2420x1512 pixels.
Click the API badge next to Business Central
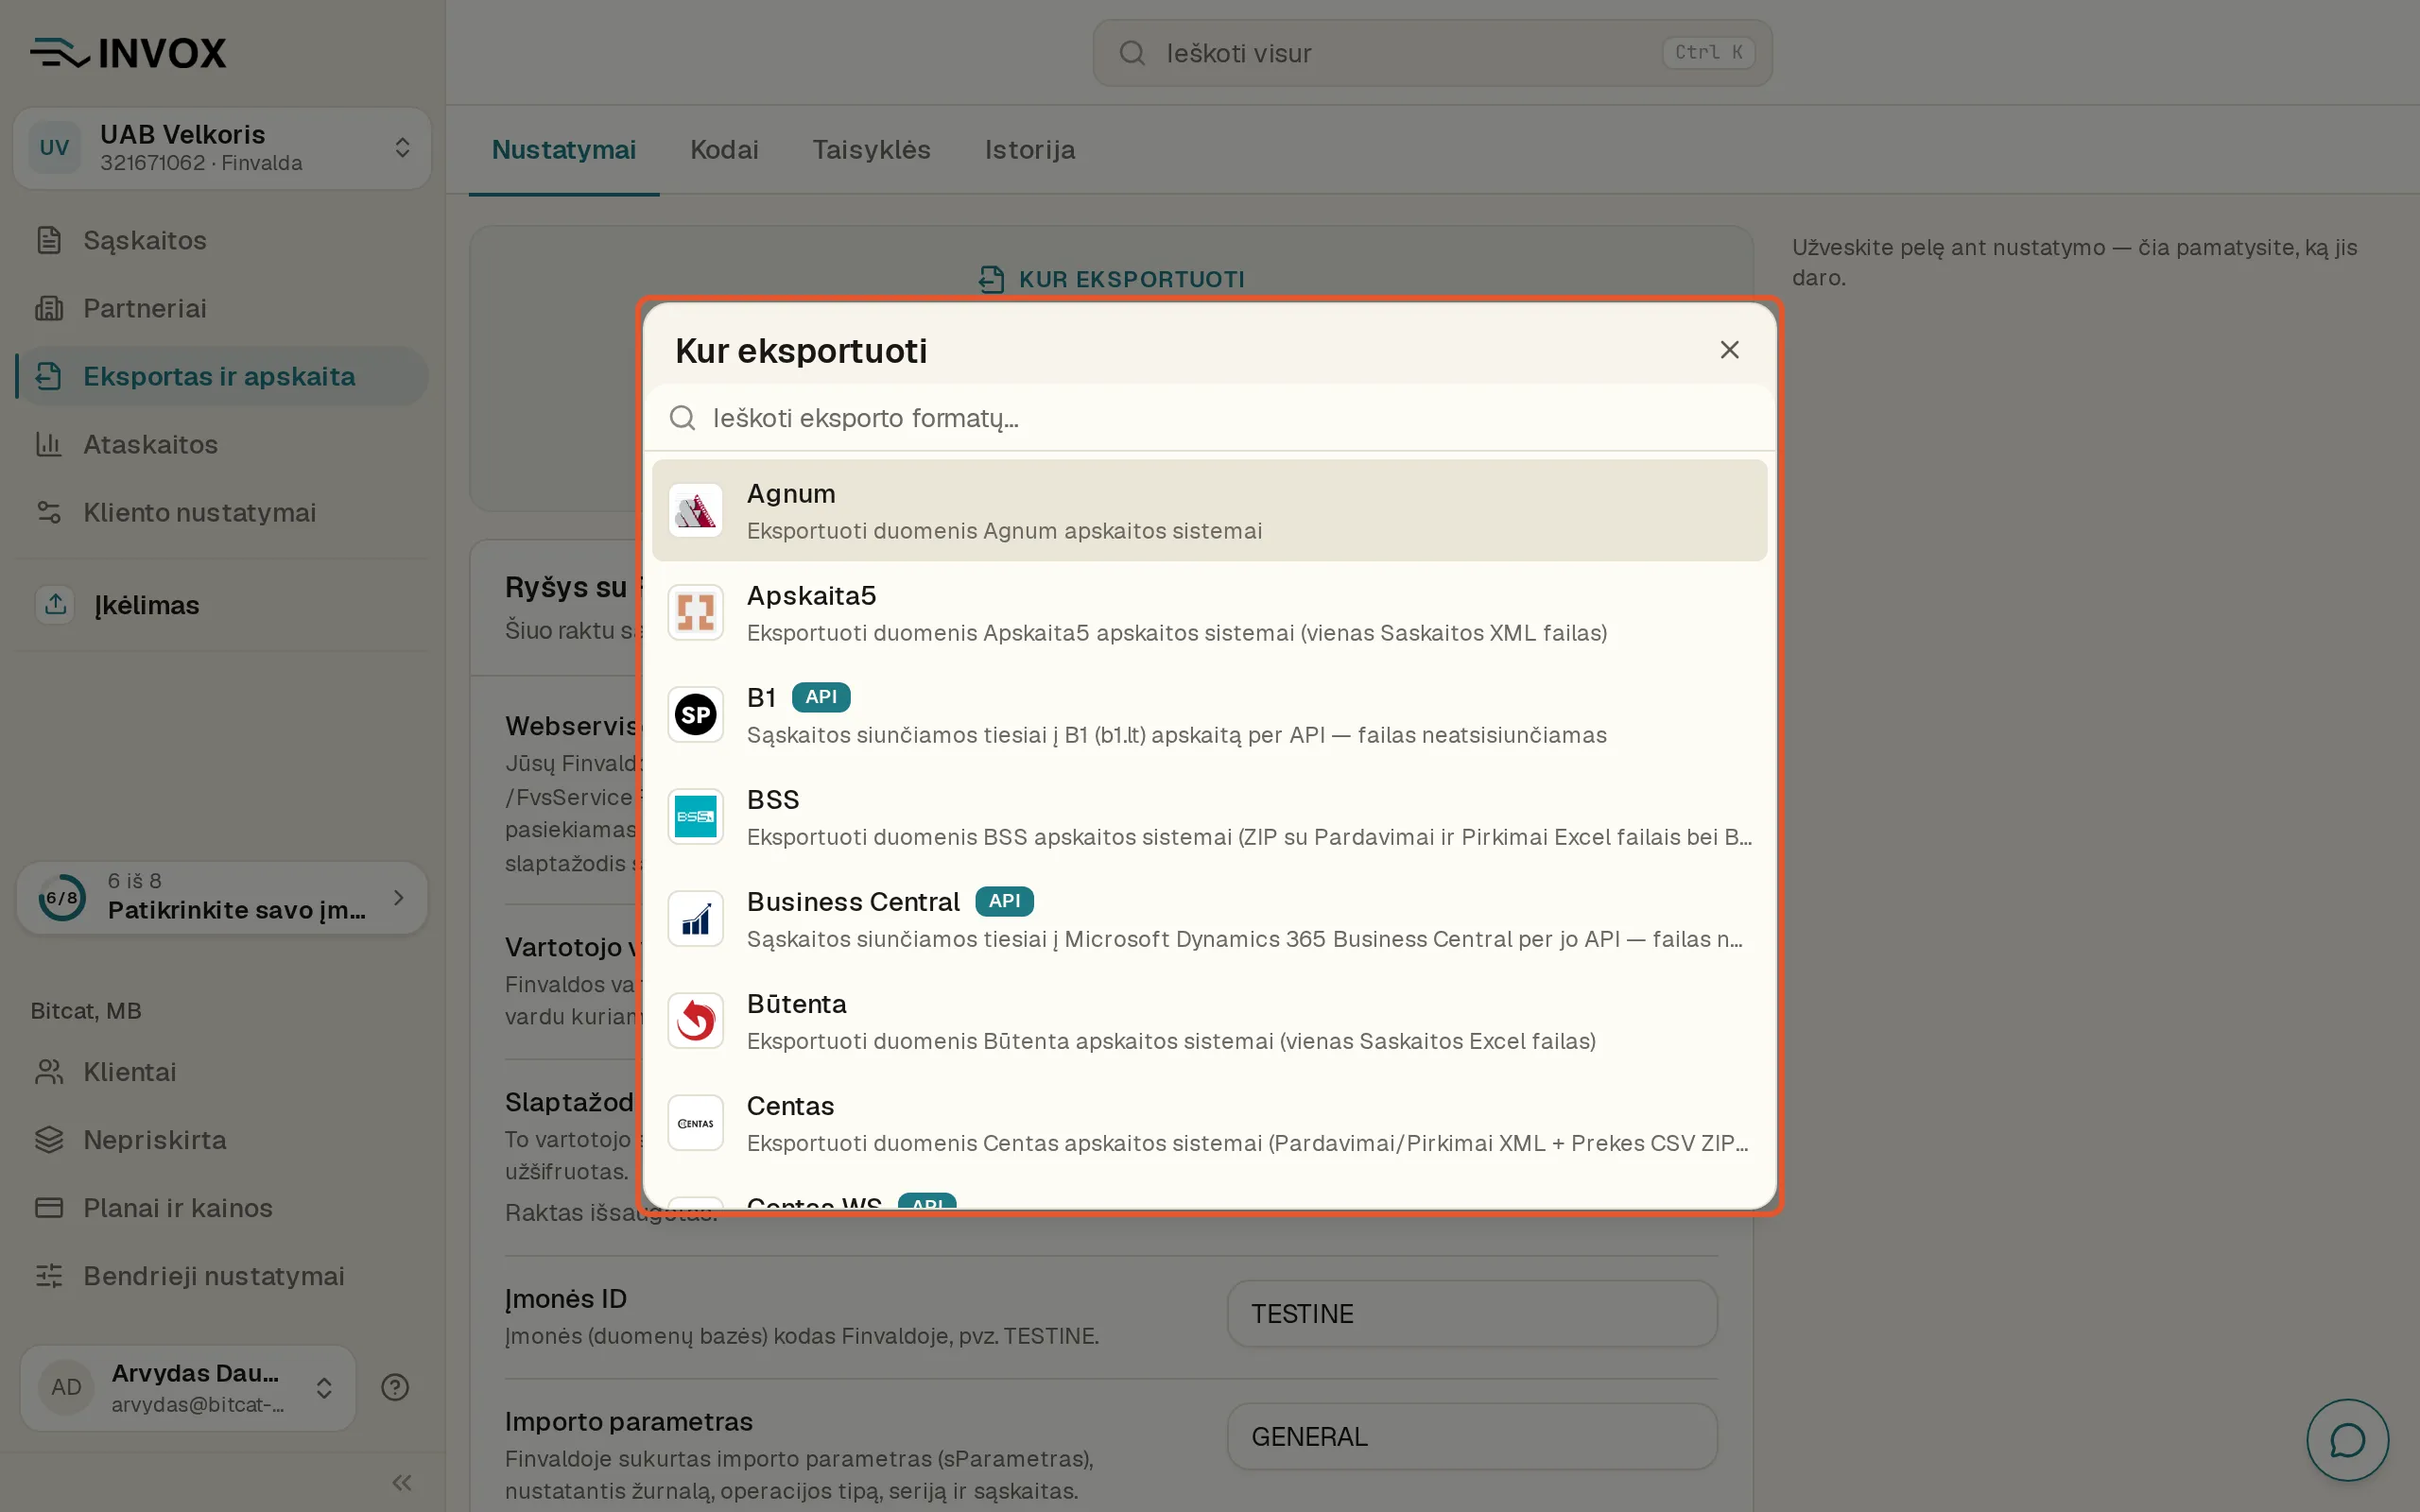click(1004, 901)
